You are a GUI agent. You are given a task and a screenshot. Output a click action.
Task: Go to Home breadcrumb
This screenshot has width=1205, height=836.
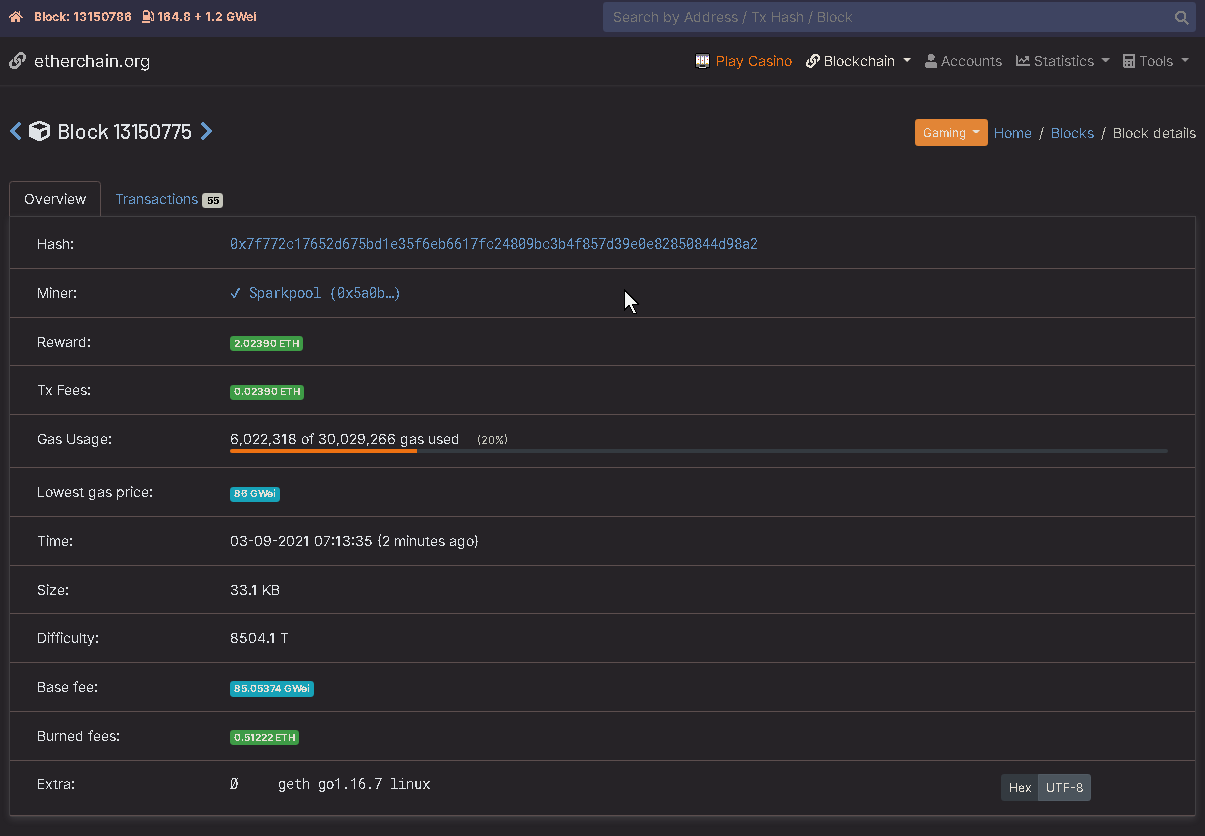pos(1012,133)
